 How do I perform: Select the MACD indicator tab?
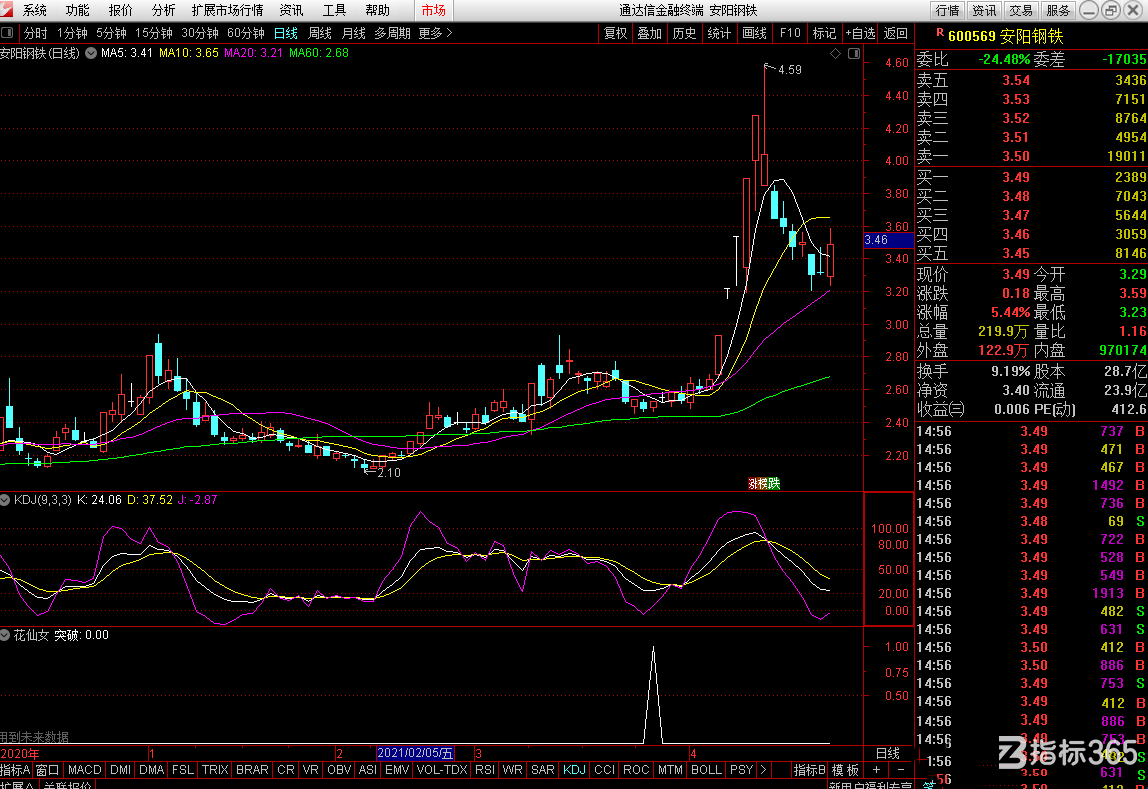84,770
